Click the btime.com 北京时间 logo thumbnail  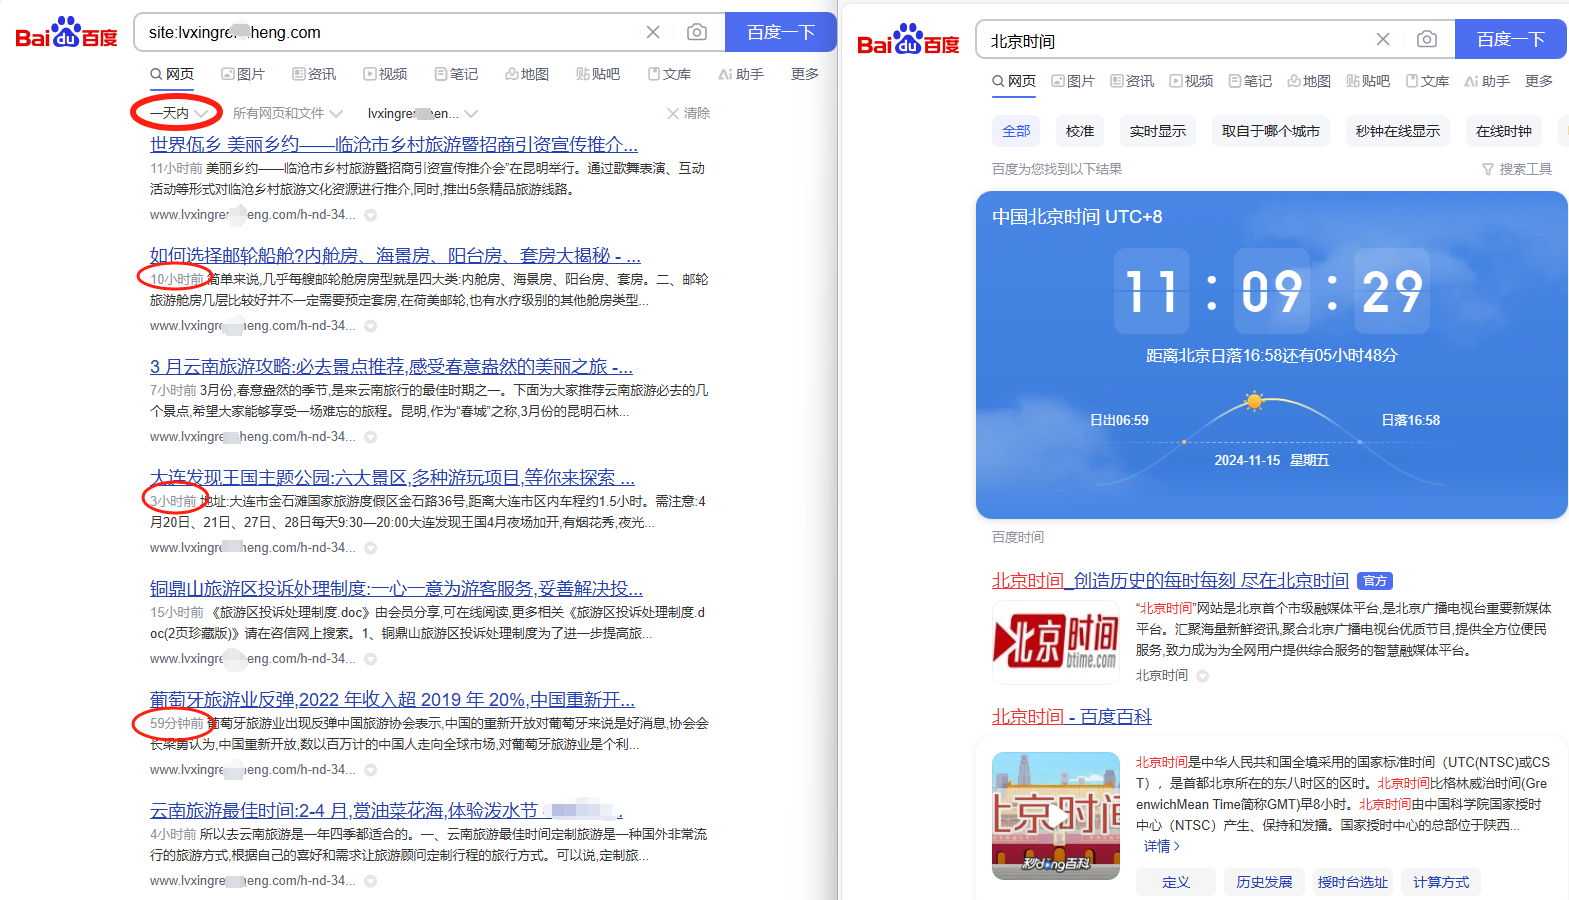[x=1056, y=642]
